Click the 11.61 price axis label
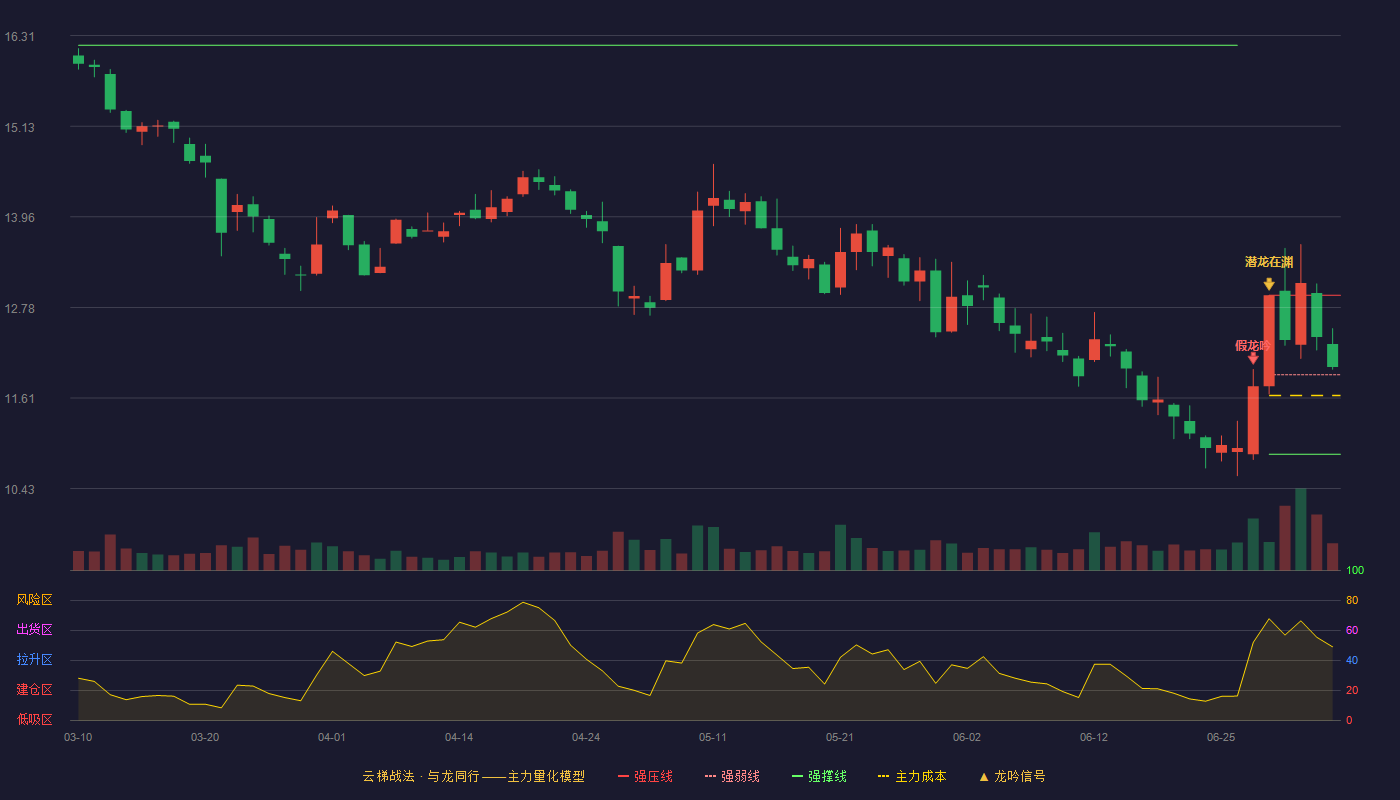Image resolution: width=1400 pixels, height=800 pixels. pos(19,398)
